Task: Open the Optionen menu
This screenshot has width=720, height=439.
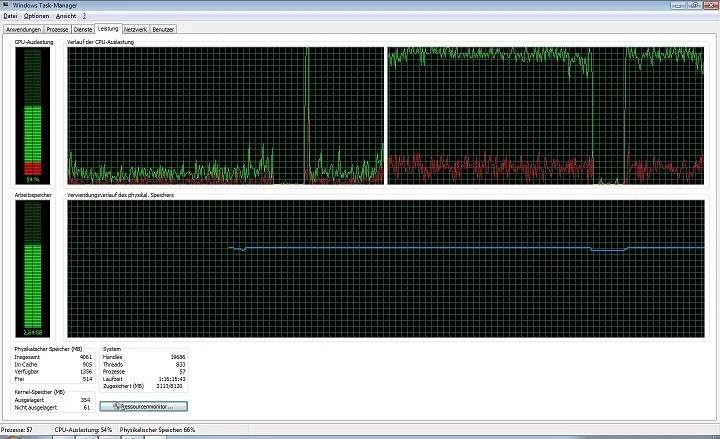Action: (36, 16)
